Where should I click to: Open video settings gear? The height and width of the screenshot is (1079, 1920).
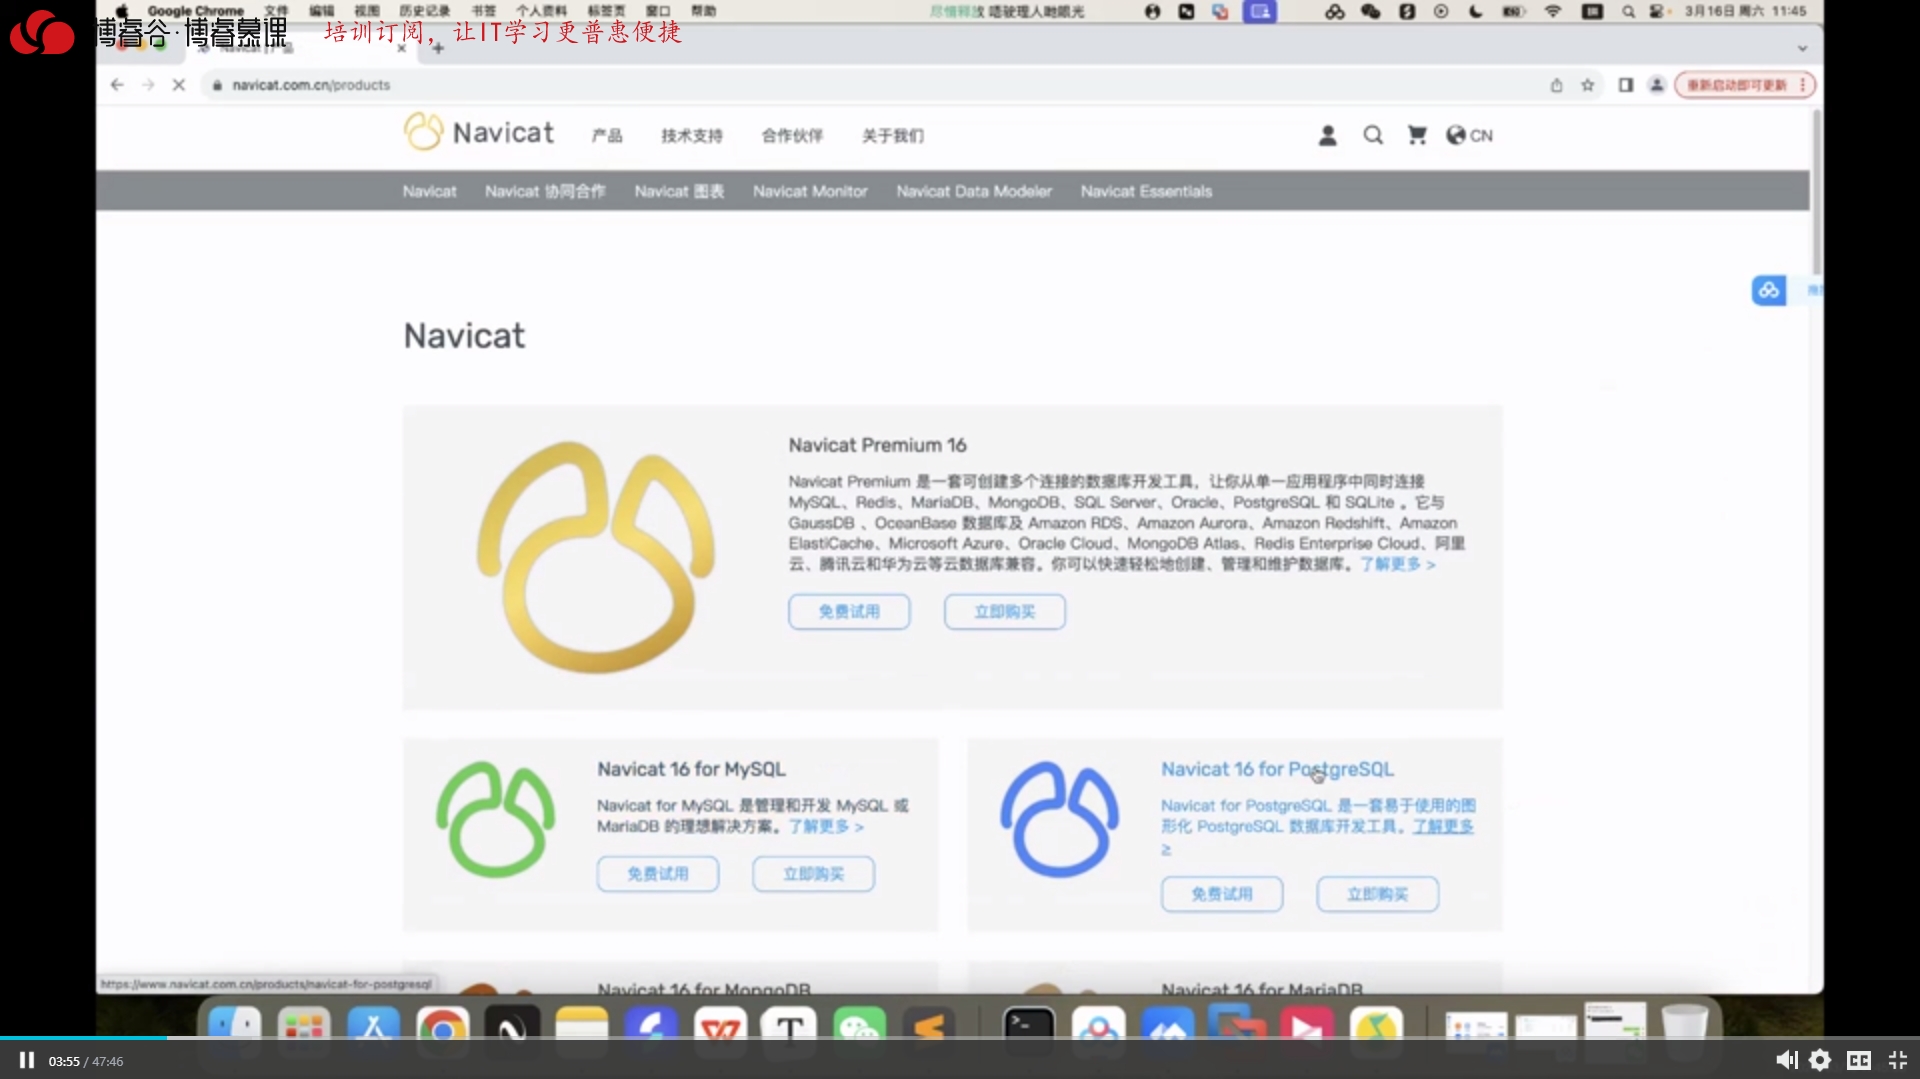click(1821, 1060)
